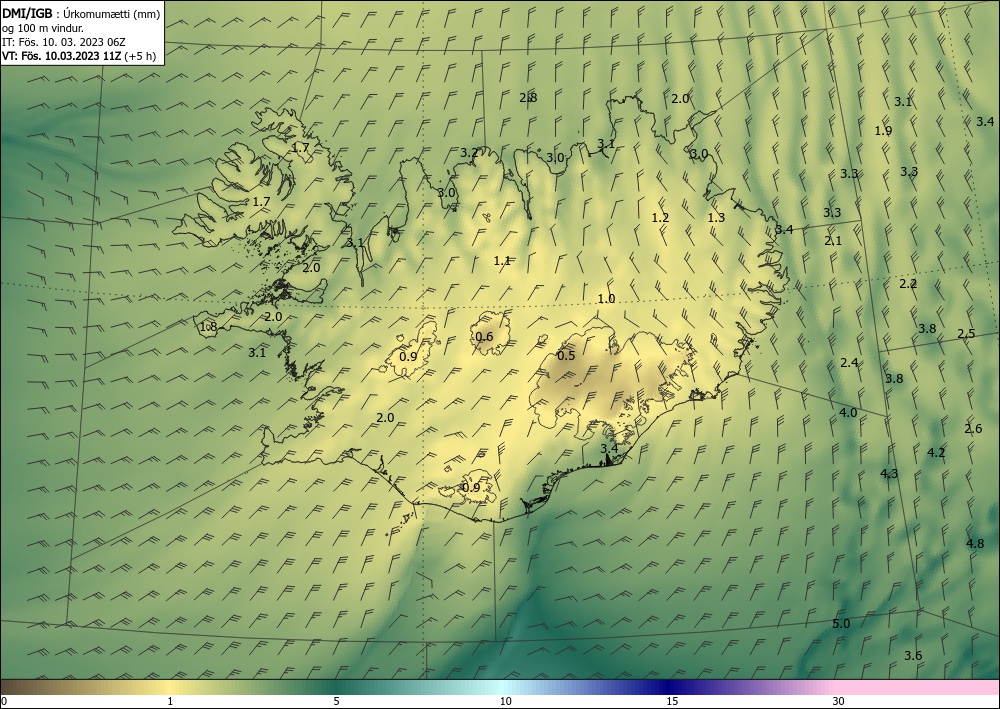Click the 3.6 value in the bottom right

pos(913,655)
